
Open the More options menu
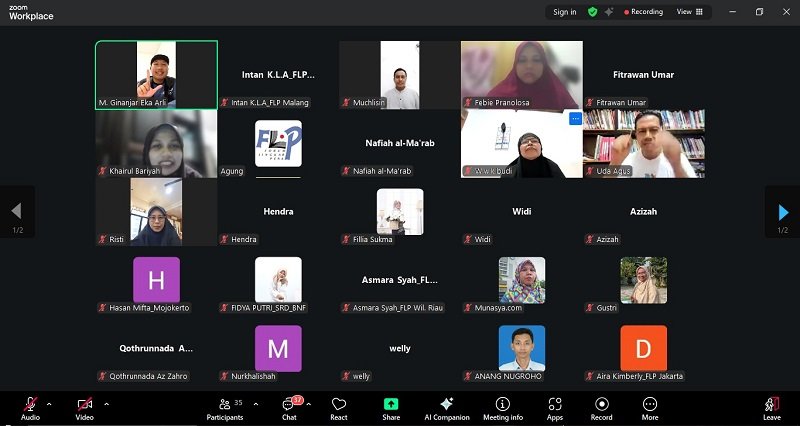tap(649, 409)
